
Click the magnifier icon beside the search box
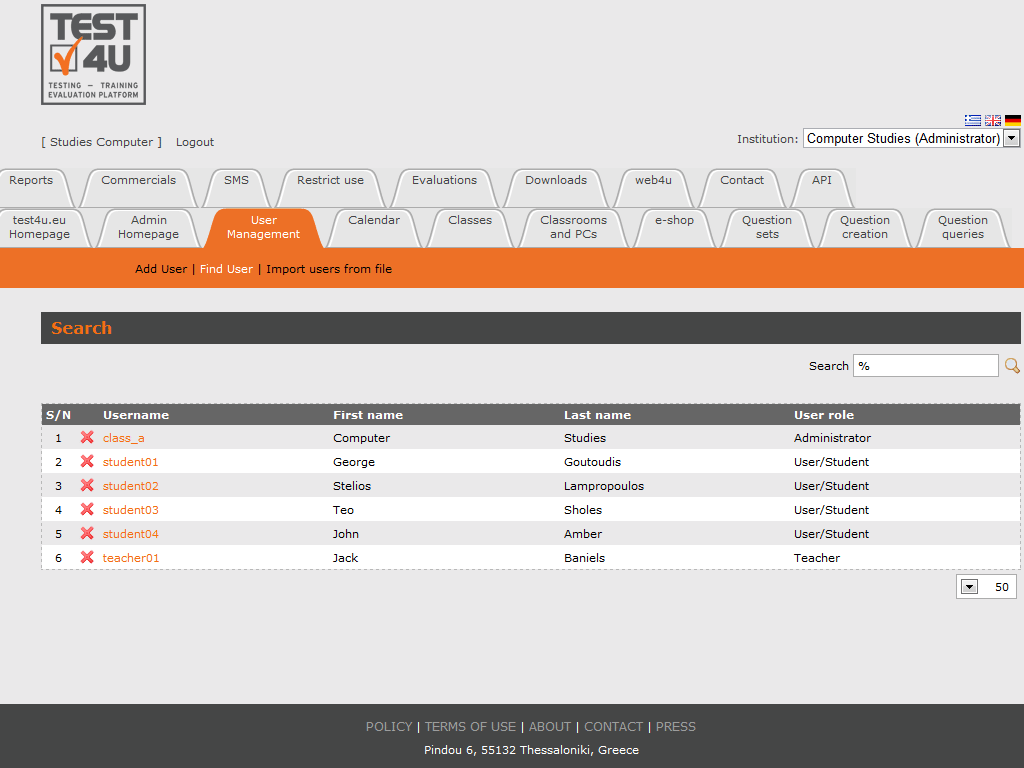point(1012,366)
